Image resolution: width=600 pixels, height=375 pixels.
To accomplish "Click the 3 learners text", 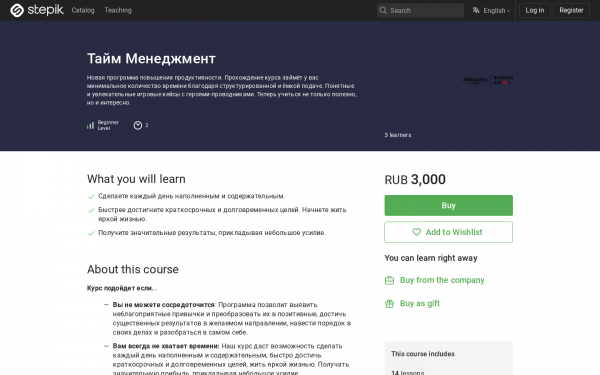I will tap(398, 135).
